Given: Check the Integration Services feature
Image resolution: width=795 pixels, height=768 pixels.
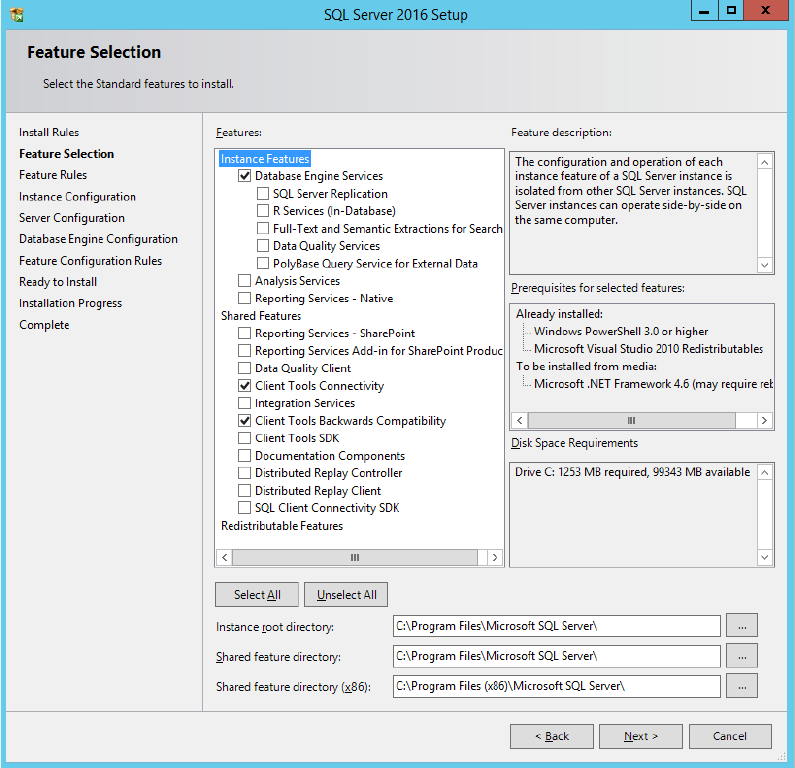Looking at the screenshot, I should click(x=244, y=403).
